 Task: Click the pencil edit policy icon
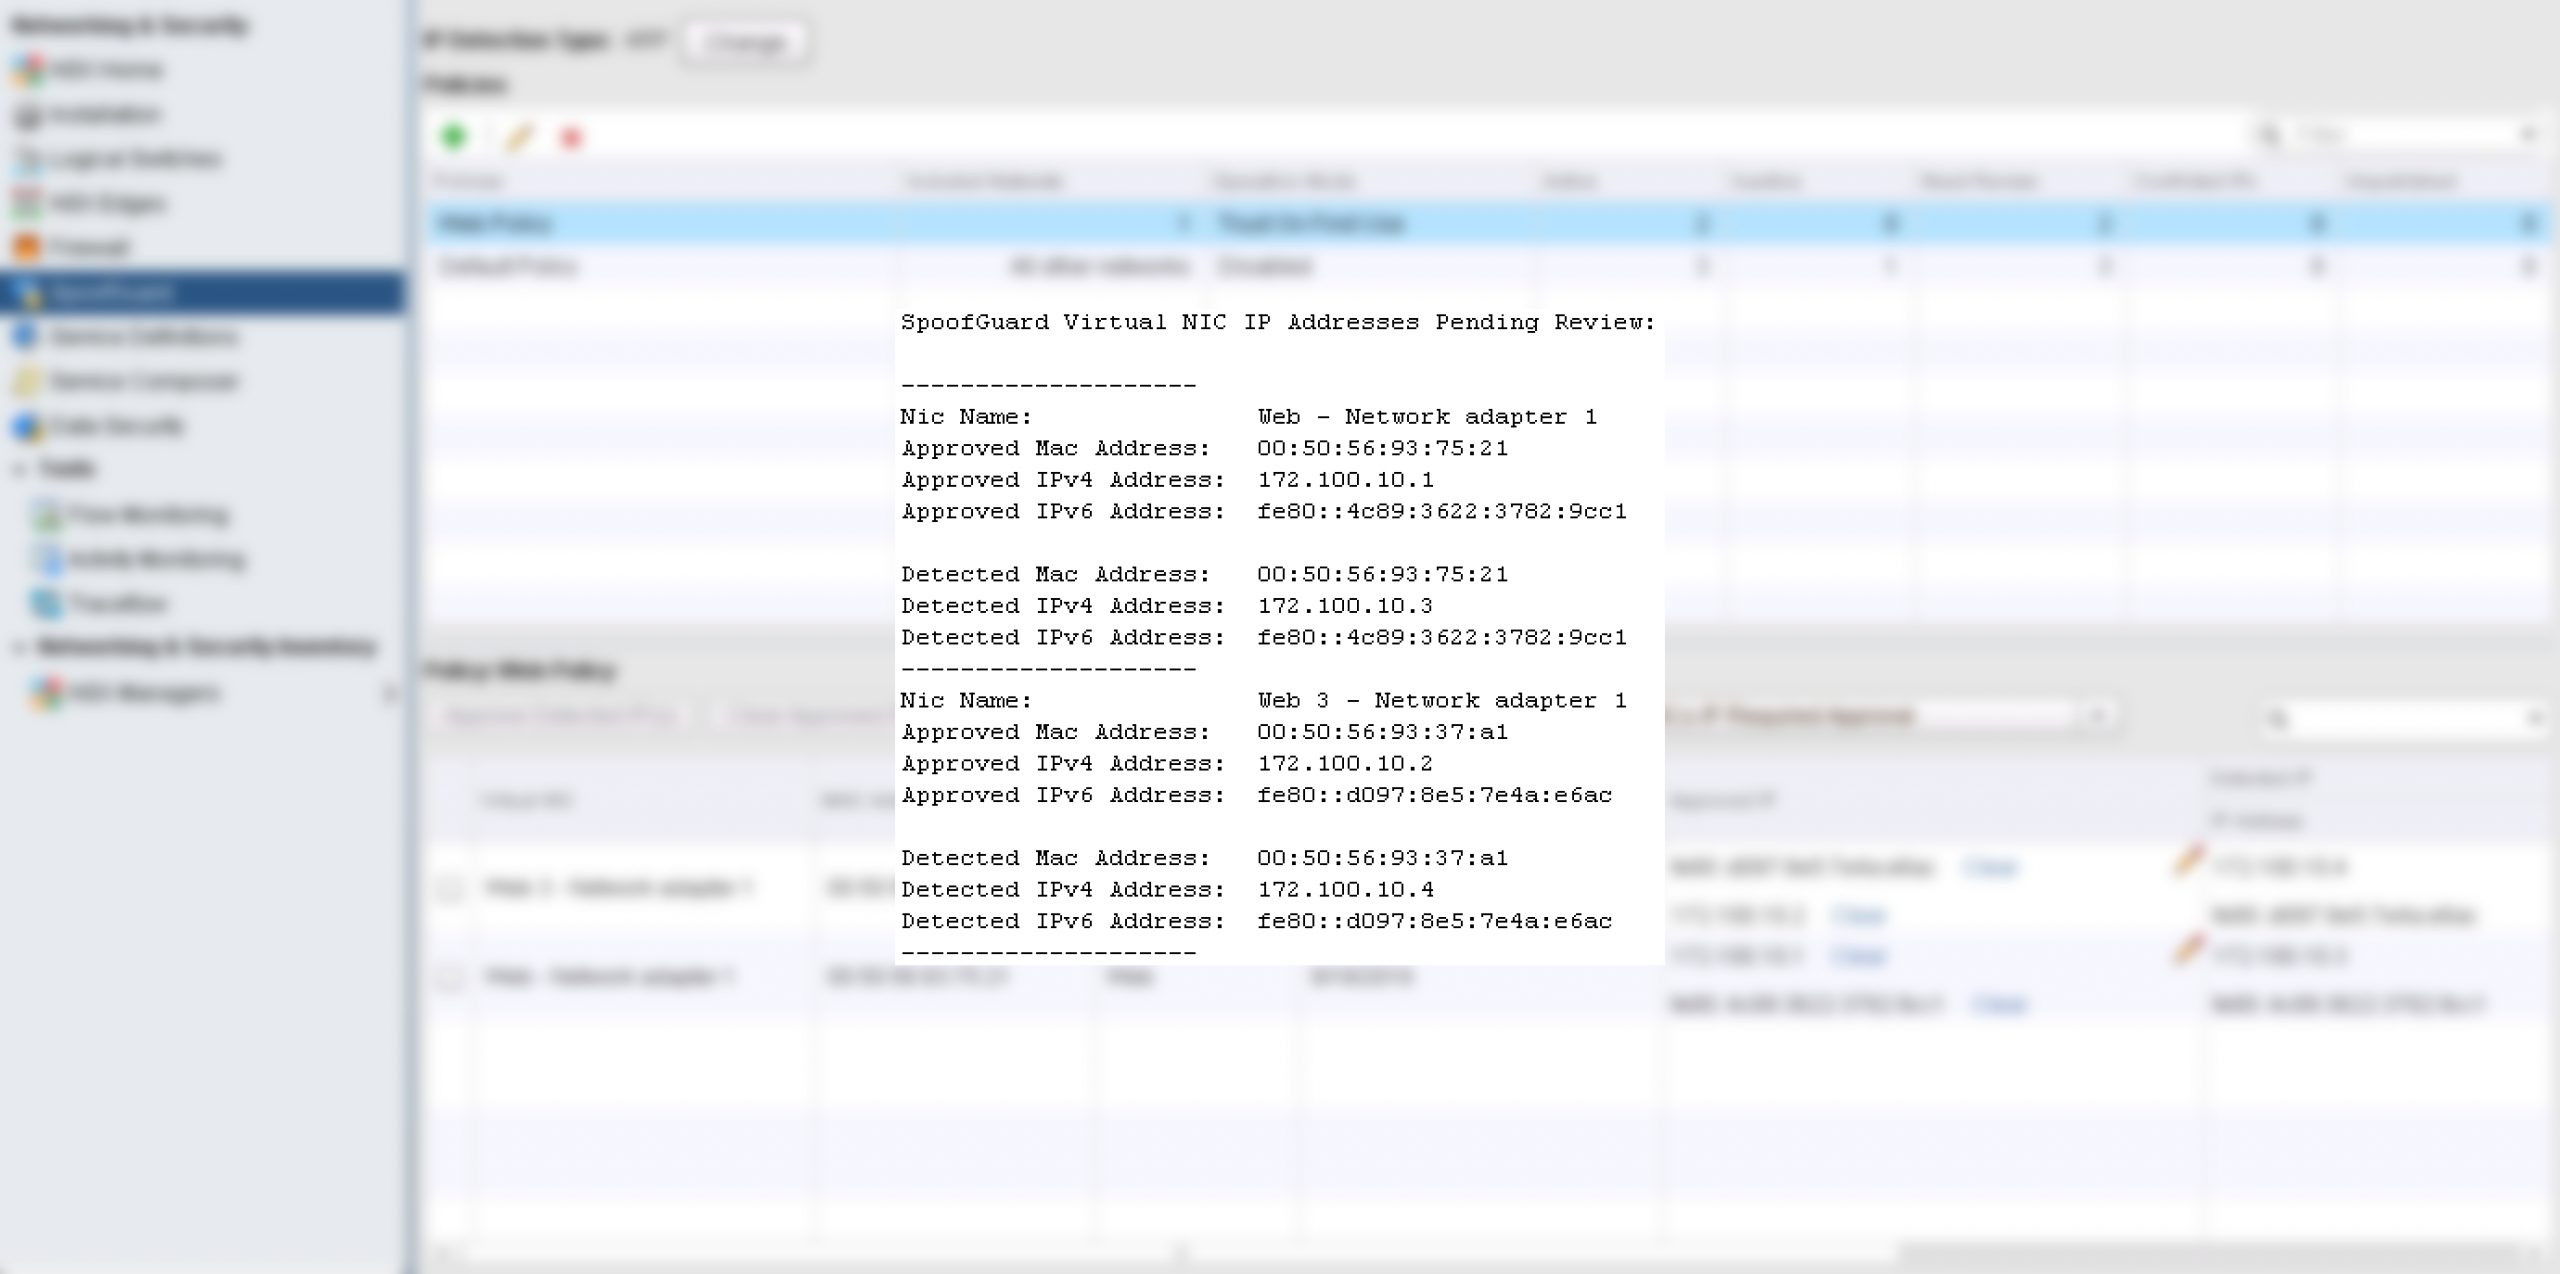(x=518, y=137)
